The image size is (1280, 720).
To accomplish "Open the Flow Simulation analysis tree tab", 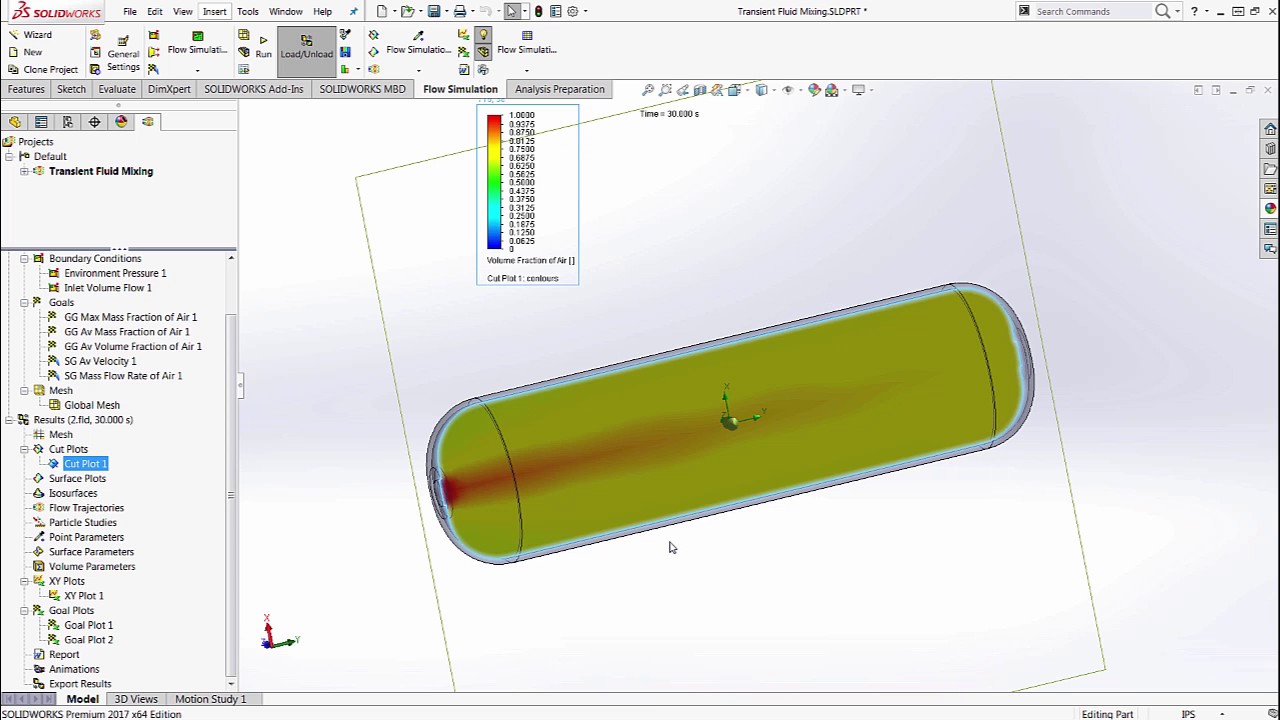I will click(x=147, y=122).
